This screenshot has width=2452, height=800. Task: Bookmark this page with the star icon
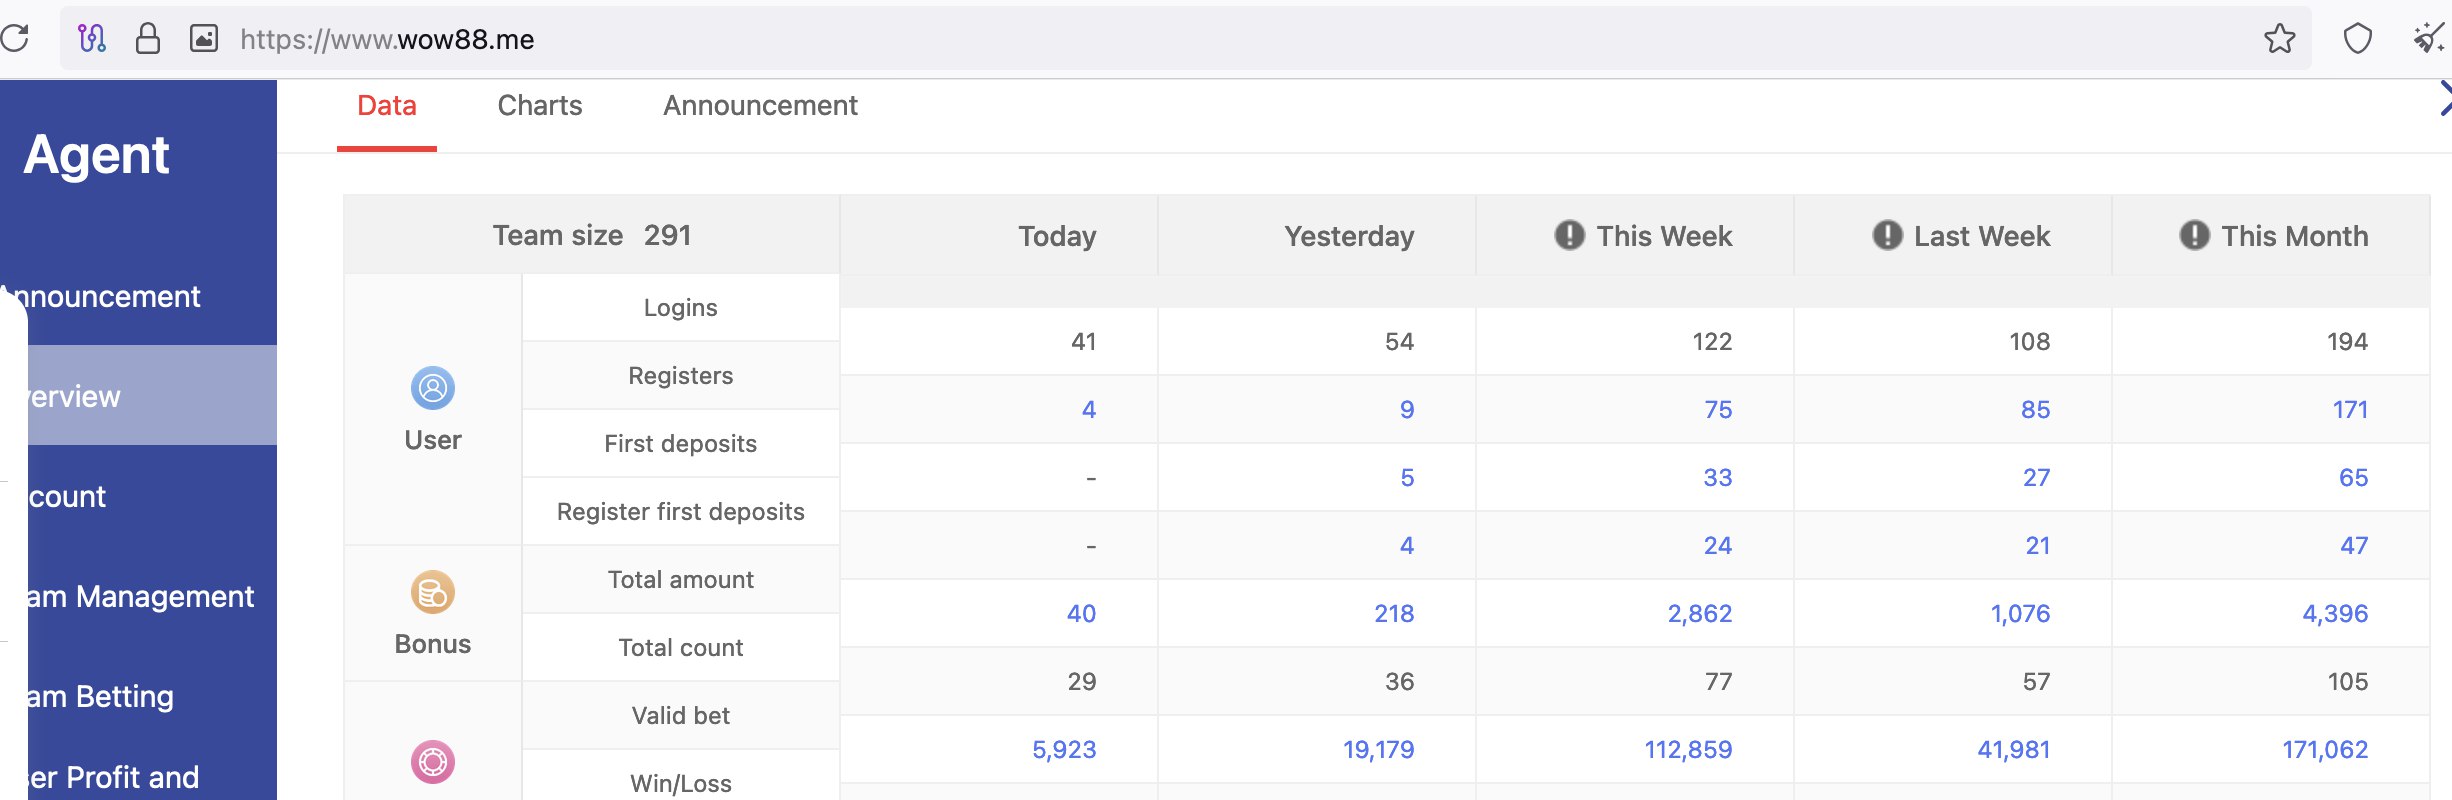coord(2279,39)
